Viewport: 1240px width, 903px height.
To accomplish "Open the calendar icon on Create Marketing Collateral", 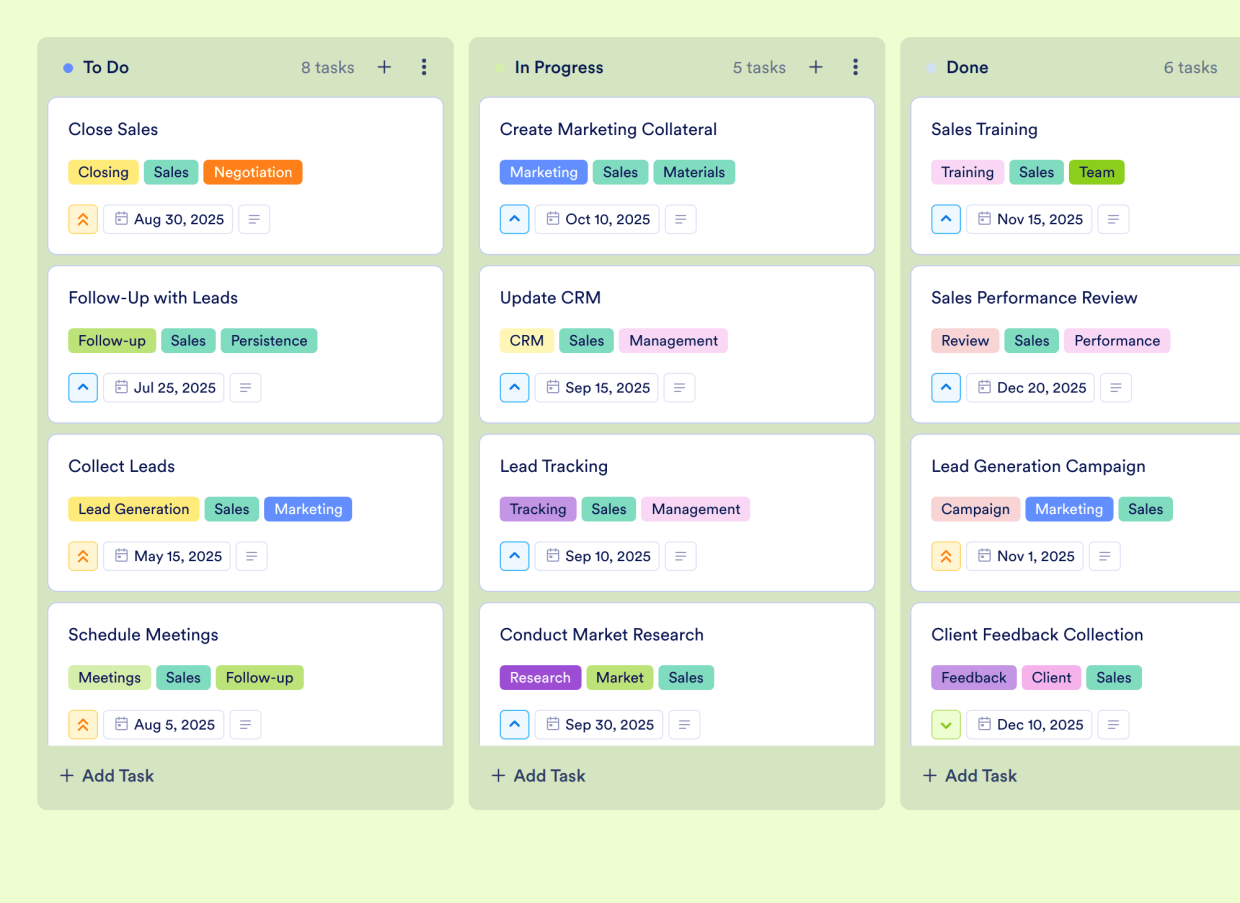I will 550,219.
